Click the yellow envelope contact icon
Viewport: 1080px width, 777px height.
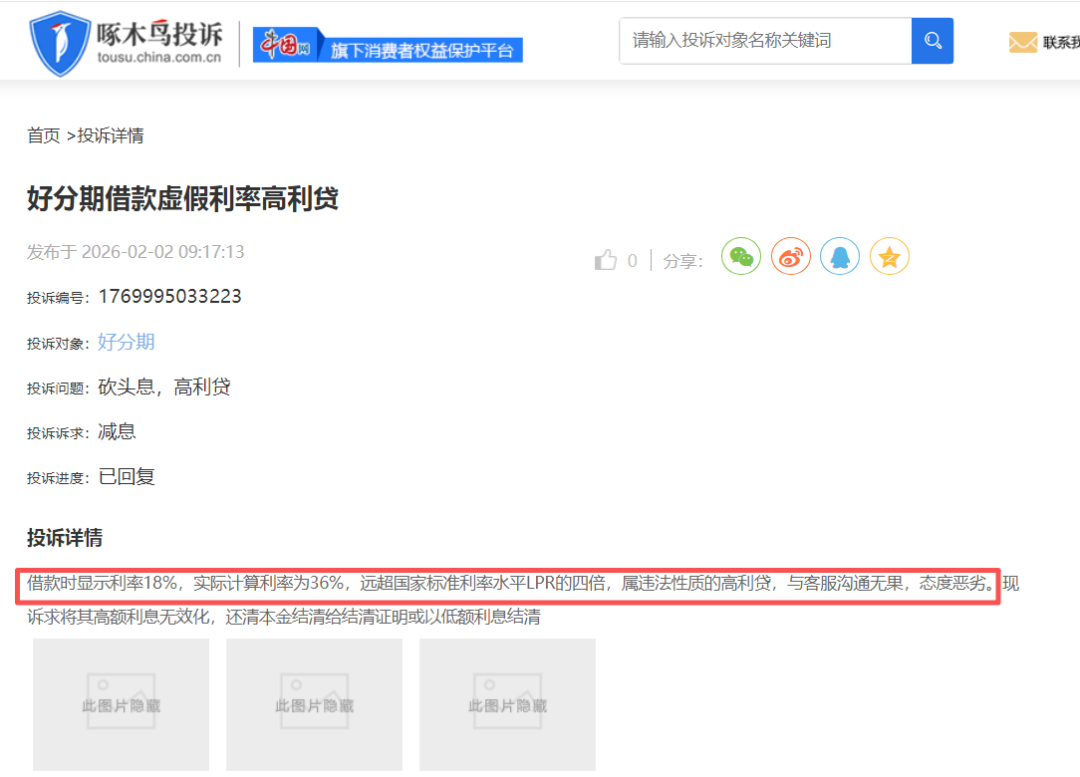pos(1022,42)
